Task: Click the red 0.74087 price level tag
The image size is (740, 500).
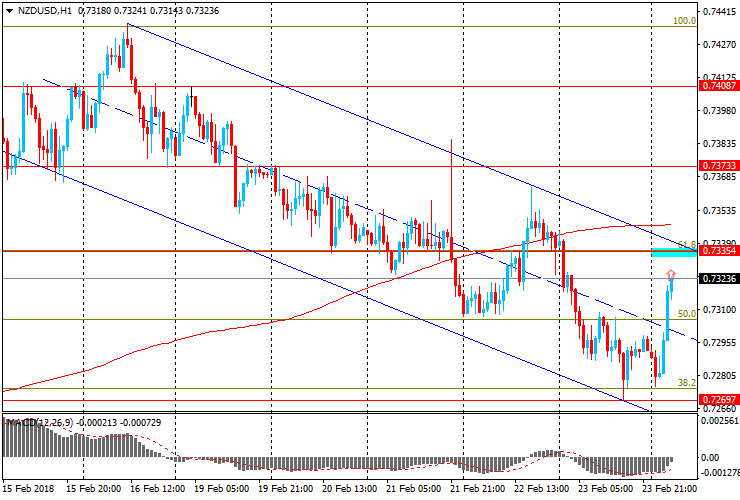Action: [719, 86]
